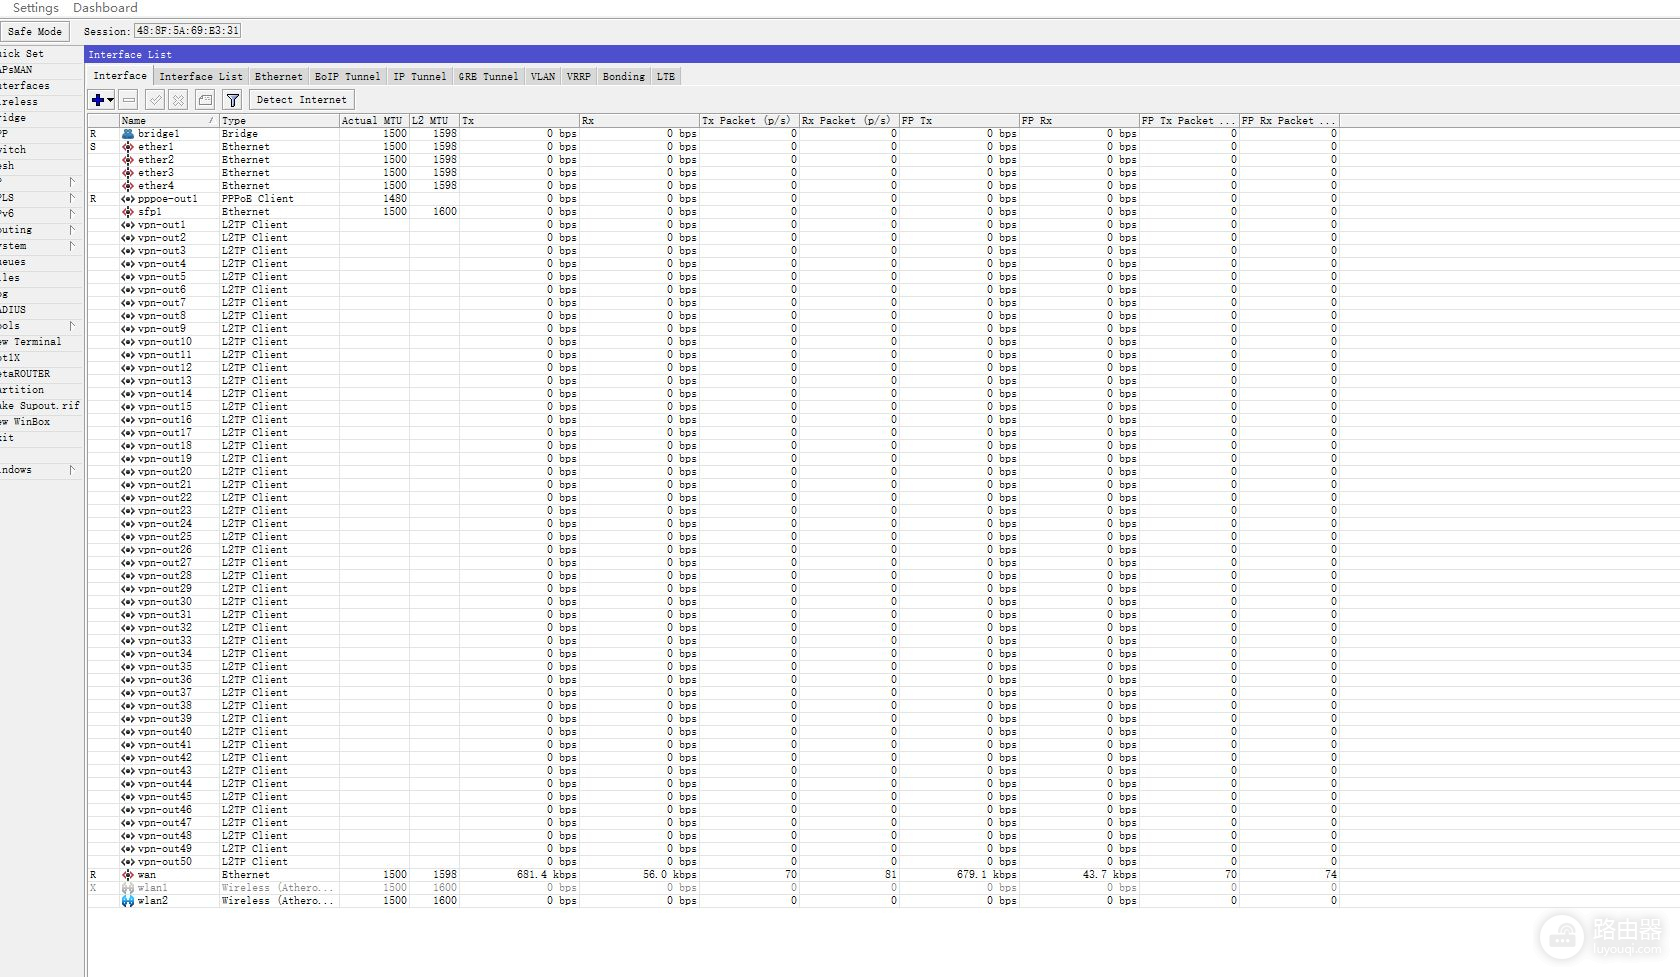Select the sfp1 interface icon
Image resolution: width=1680 pixels, height=977 pixels.
[128, 211]
